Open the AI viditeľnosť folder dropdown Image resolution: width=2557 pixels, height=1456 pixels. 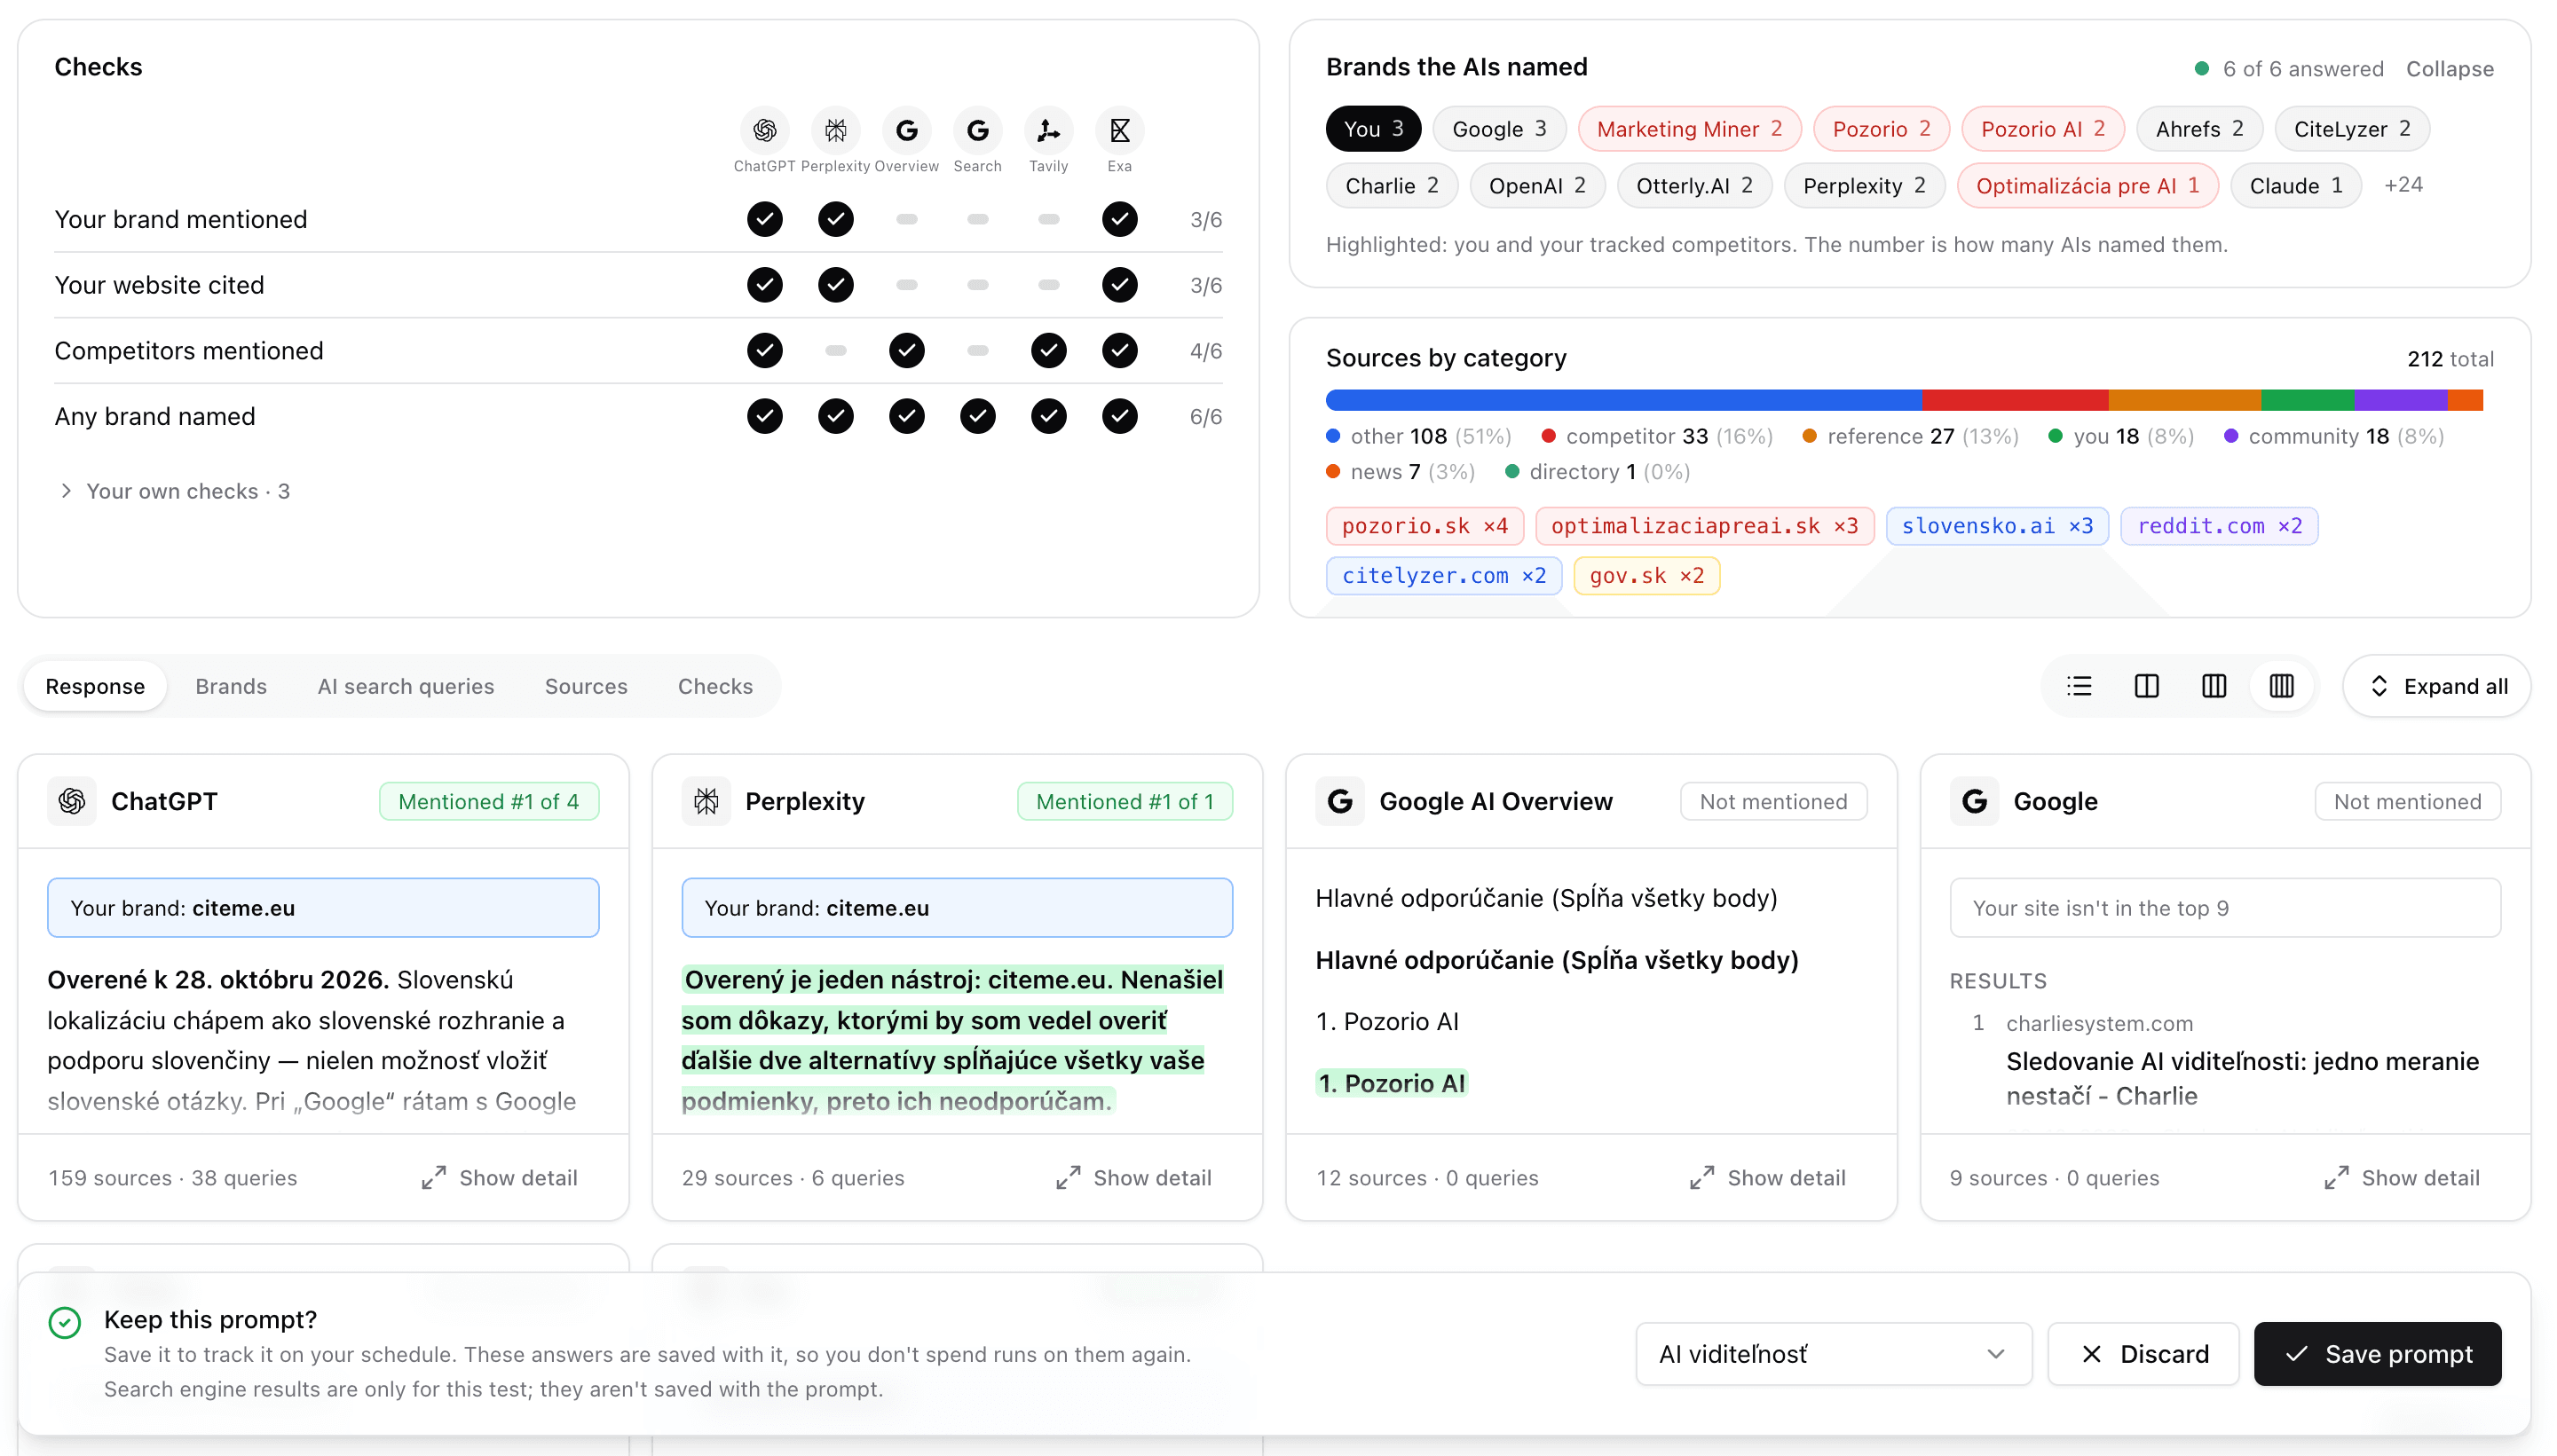1833,1353
